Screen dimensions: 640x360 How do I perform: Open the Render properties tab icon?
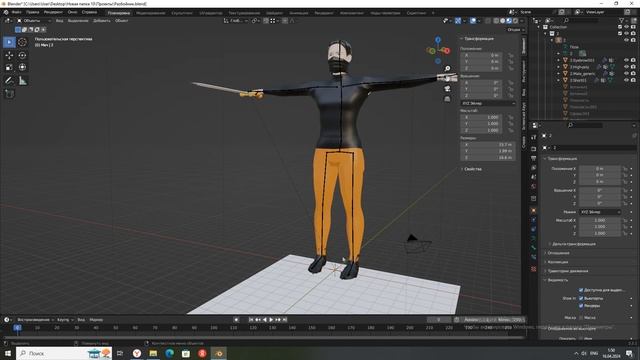(x=533, y=149)
